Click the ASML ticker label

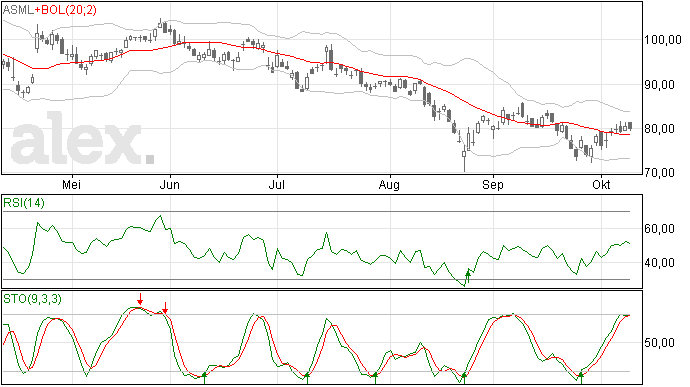click(18, 10)
